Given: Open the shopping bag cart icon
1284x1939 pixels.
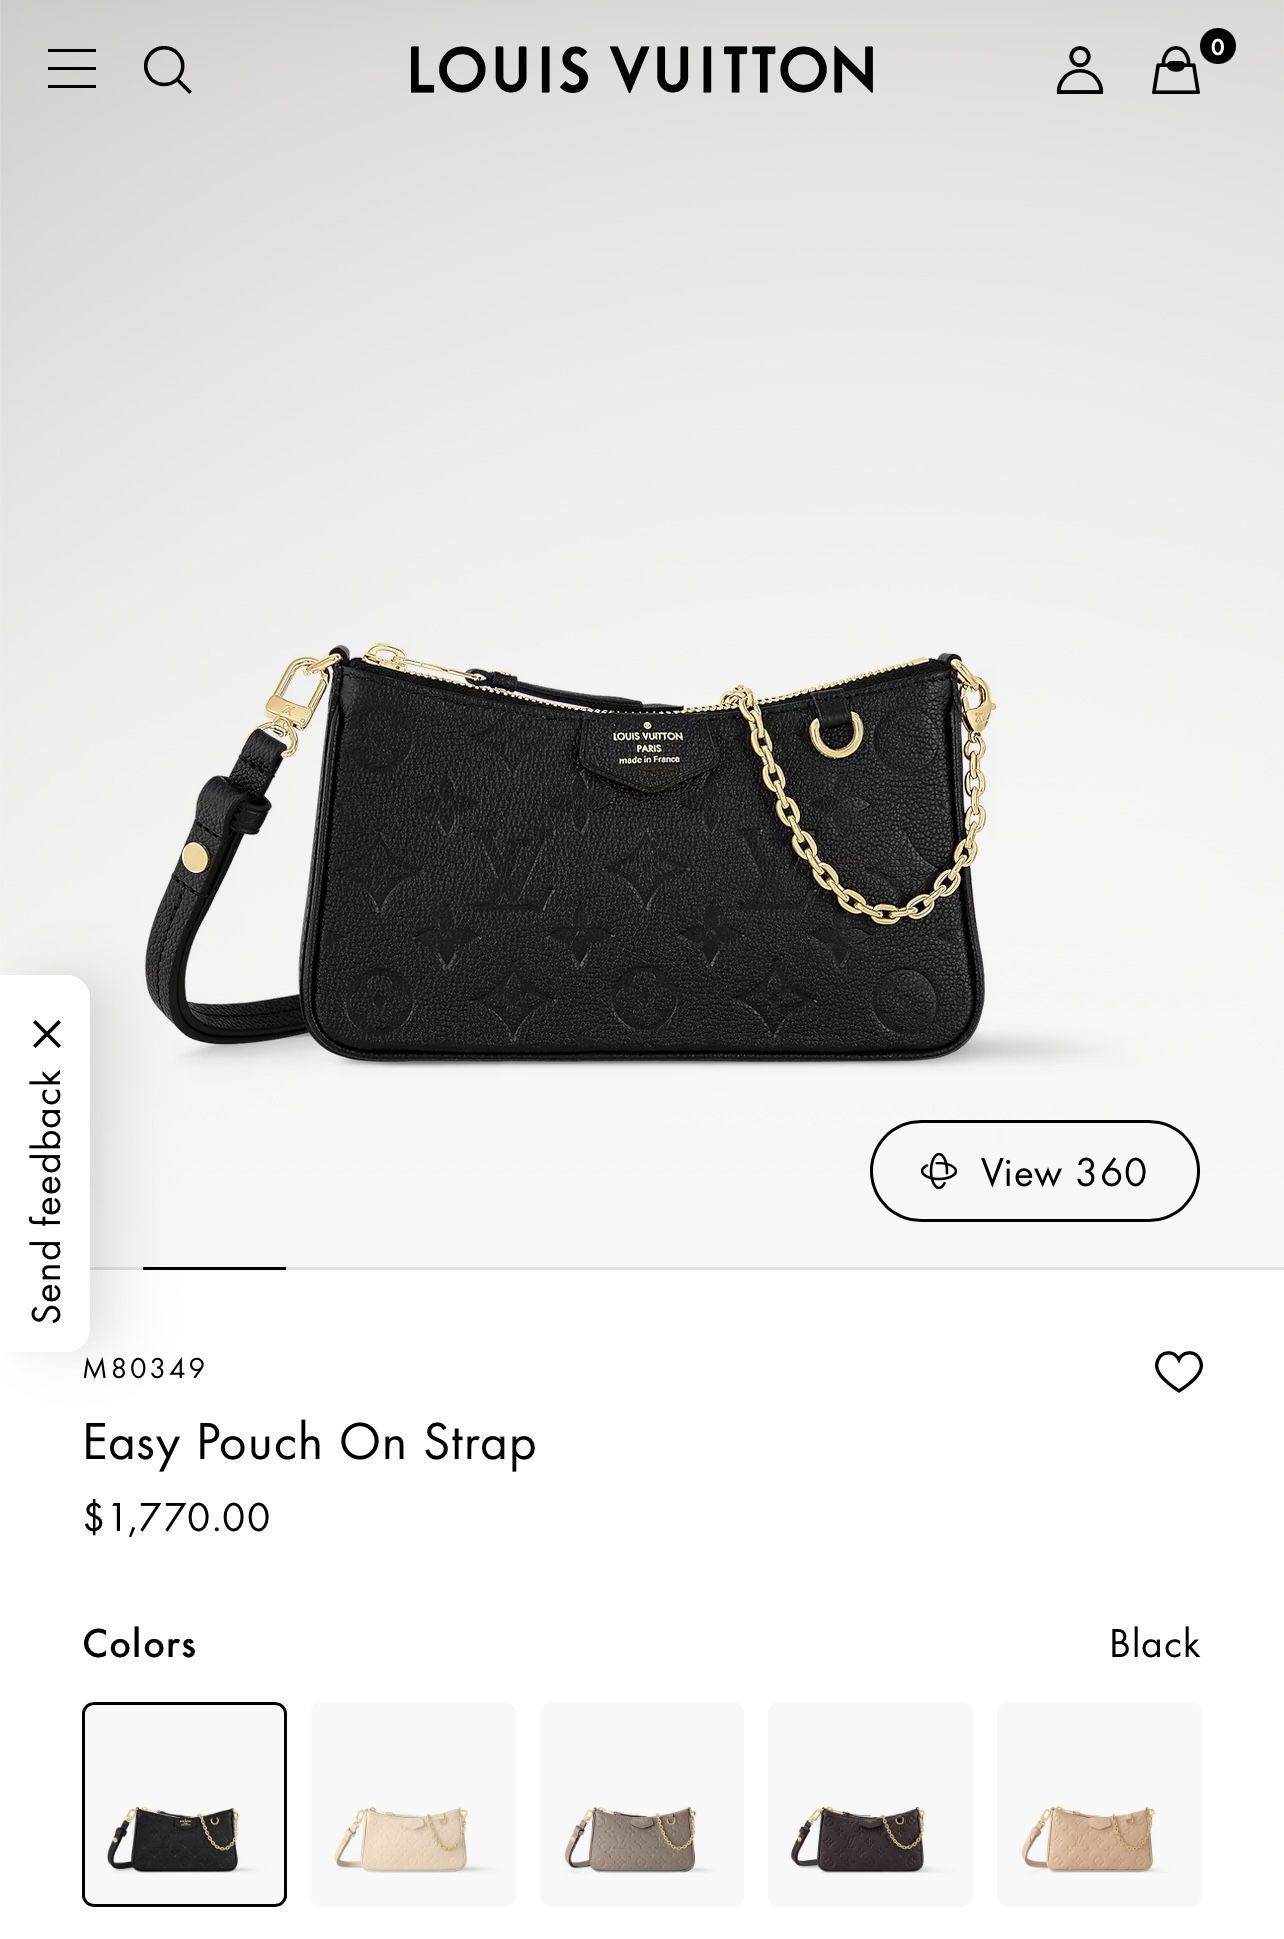Looking at the screenshot, I should [1175, 70].
